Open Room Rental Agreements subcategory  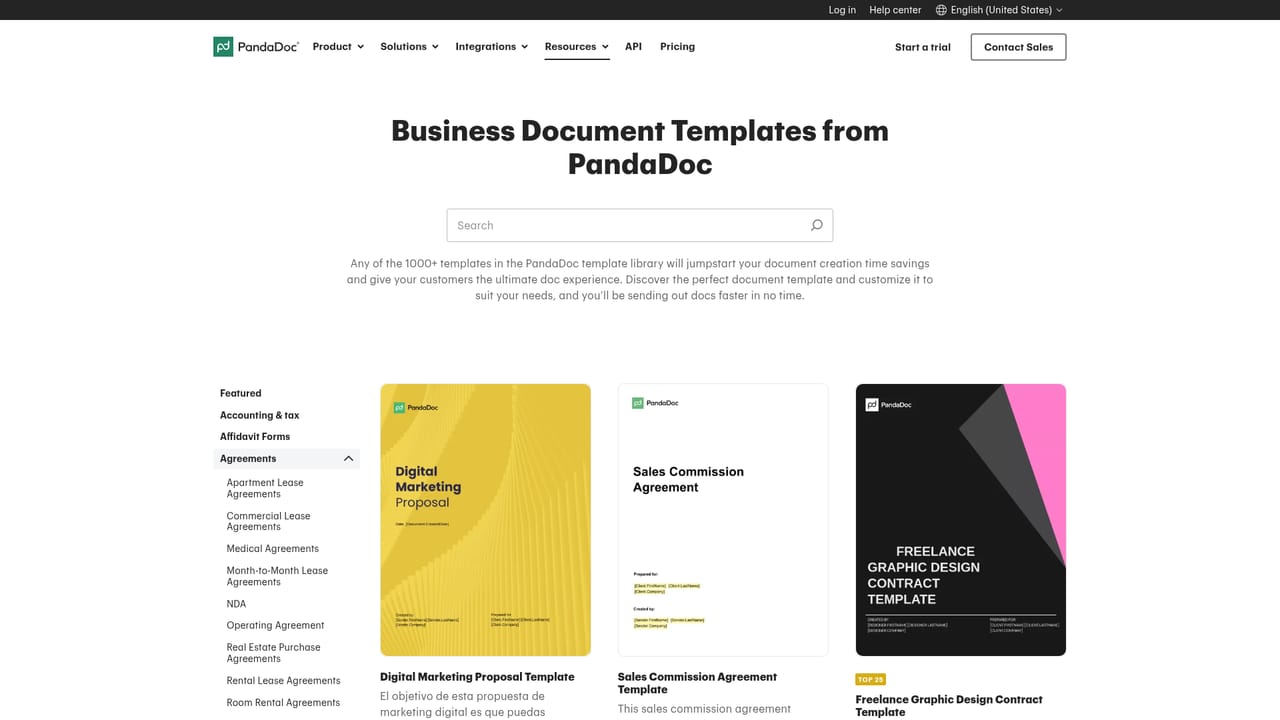point(283,703)
